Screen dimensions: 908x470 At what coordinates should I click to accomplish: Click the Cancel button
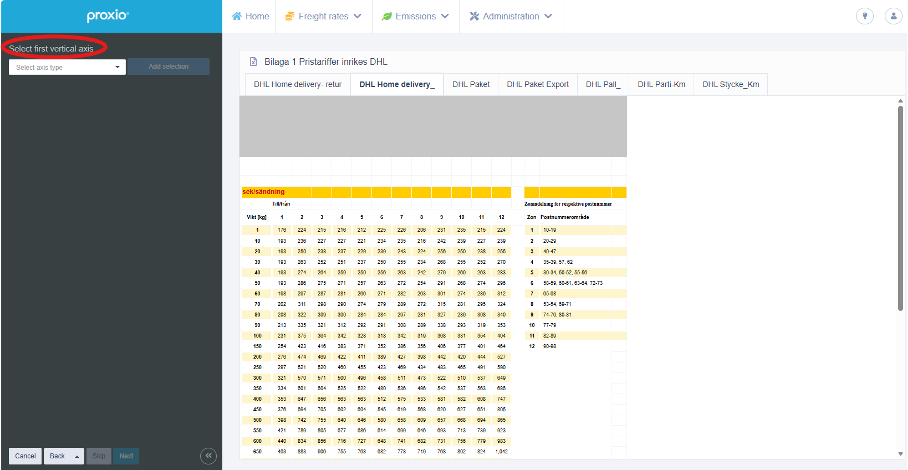(x=25, y=456)
